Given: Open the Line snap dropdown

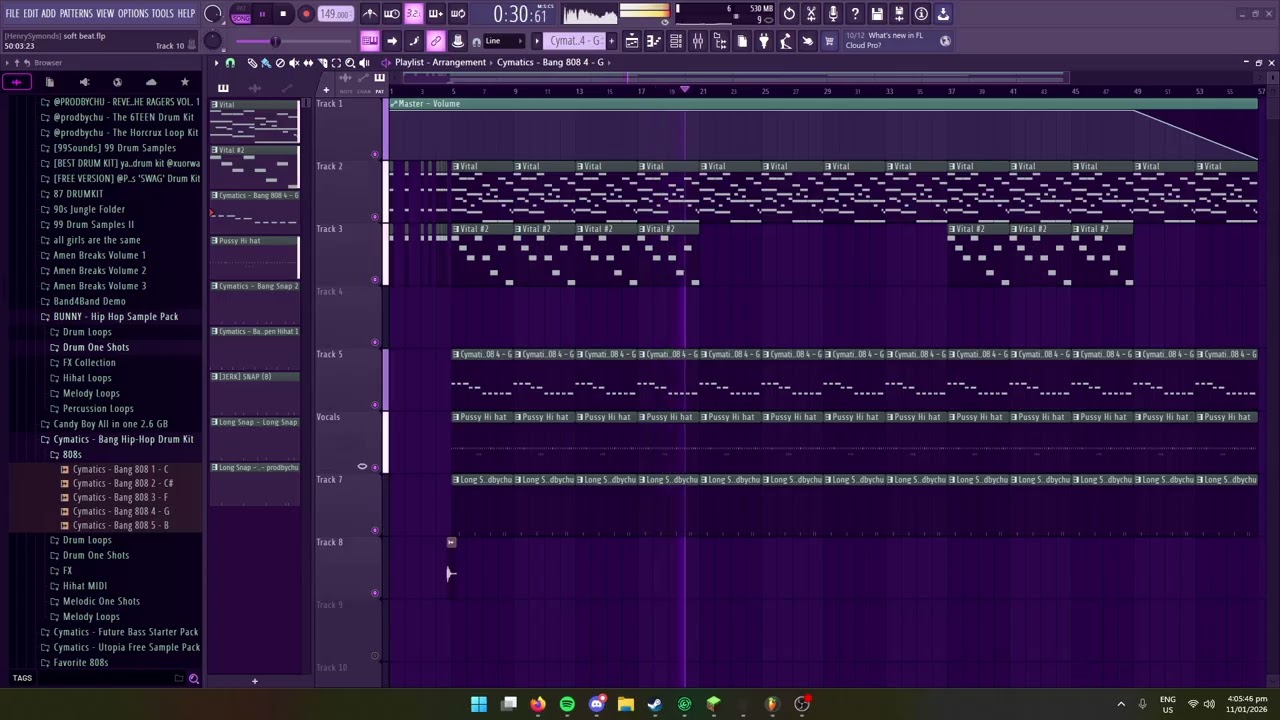Looking at the screenshot, I should click(x=506, y=41).
